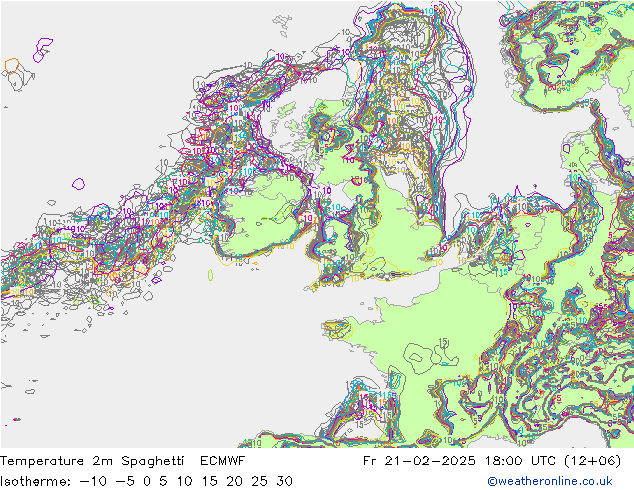Screen dimensions: 634x490
Task: Click the '15' isotherm label over central France
Action: pyautogui.click(x=444, y=342)
